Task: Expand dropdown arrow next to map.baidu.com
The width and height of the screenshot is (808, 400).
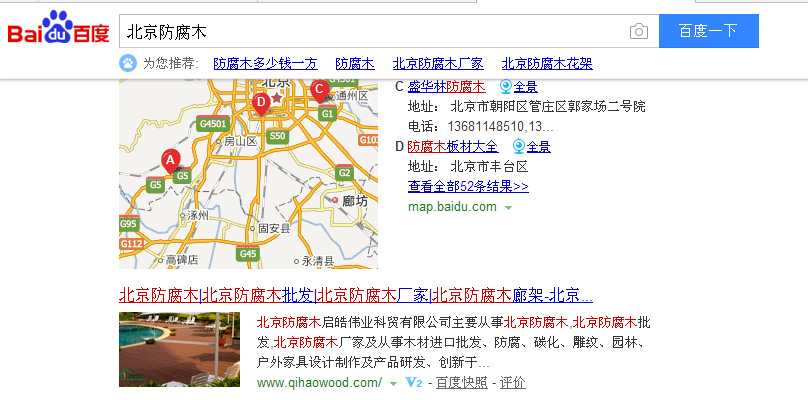Action: (509, 208)
